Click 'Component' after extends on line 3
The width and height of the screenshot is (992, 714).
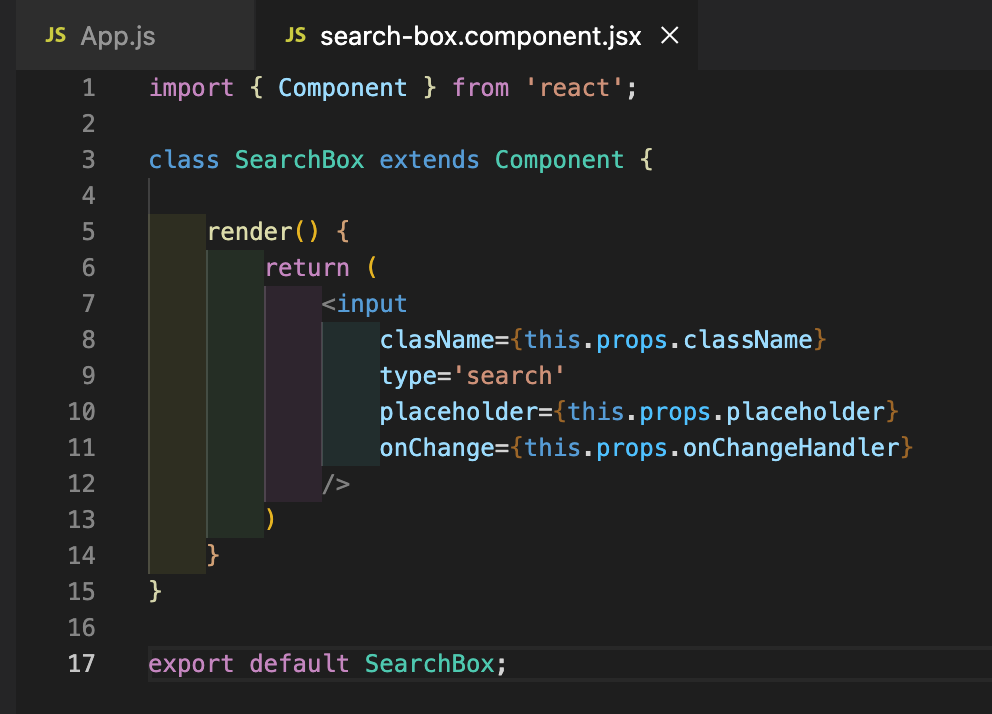click(x=559, y=160)
